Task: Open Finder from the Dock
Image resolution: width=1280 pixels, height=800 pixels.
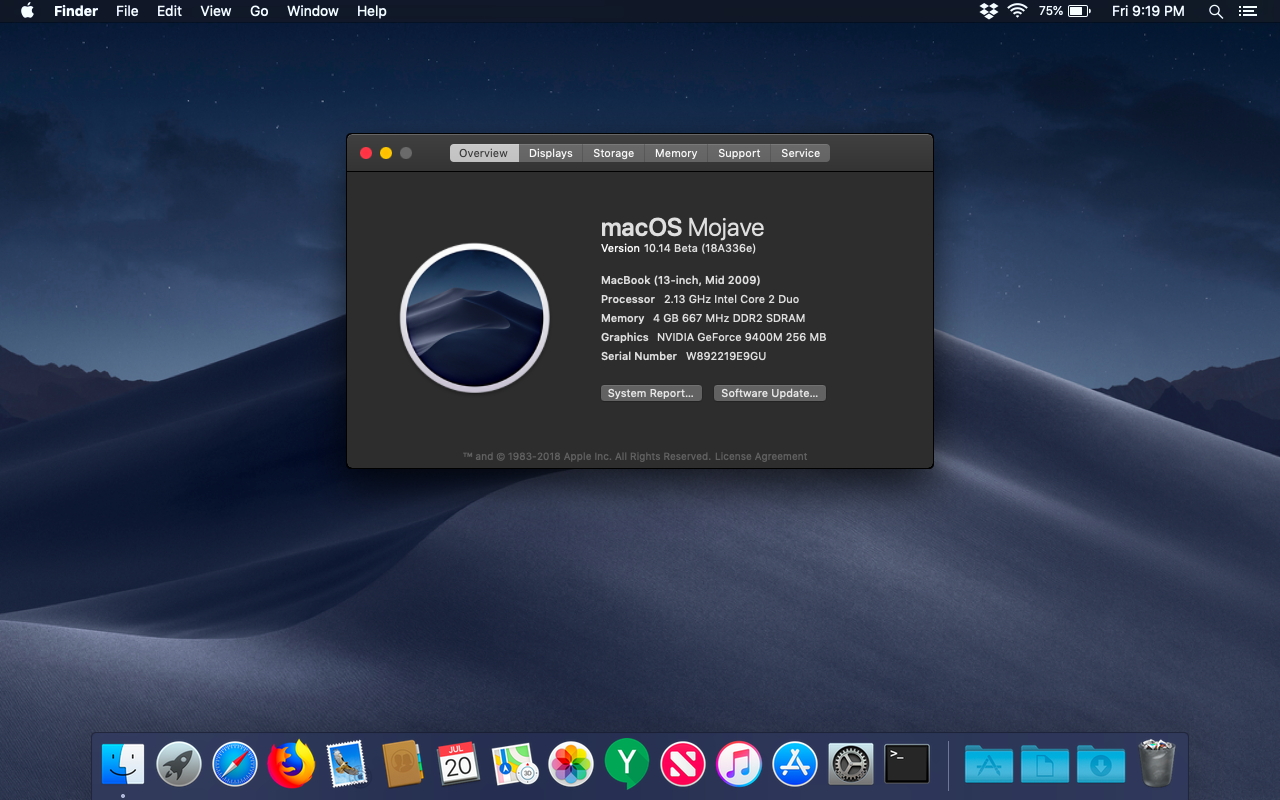Action: [x=123, y=765]
